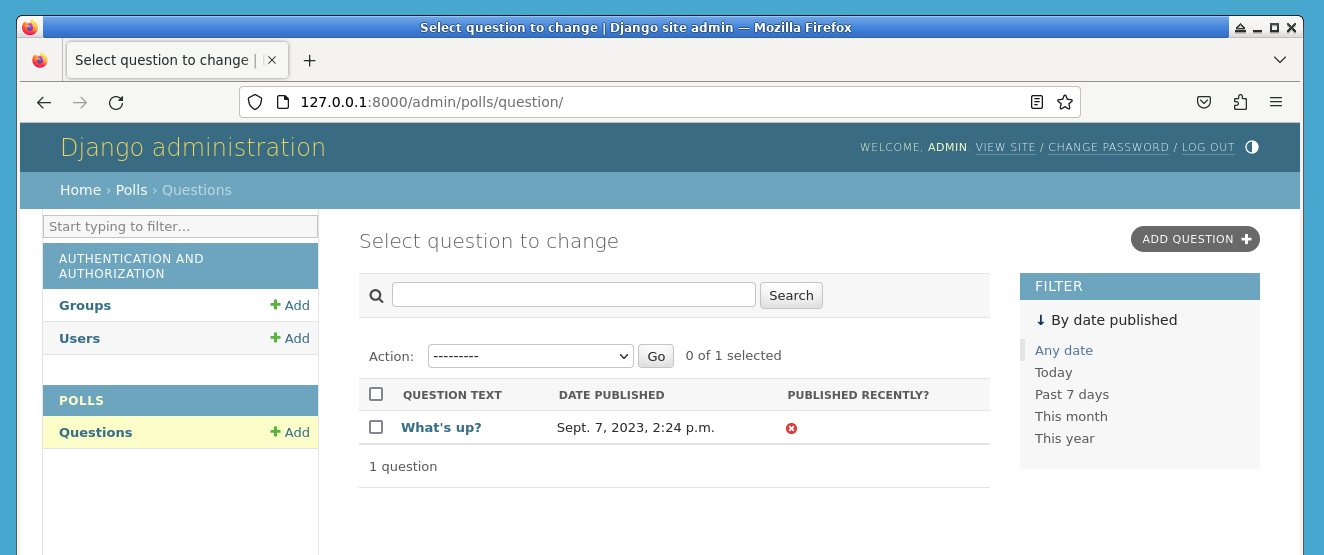
Task: Open the site security shield icon
Action: 255,102
